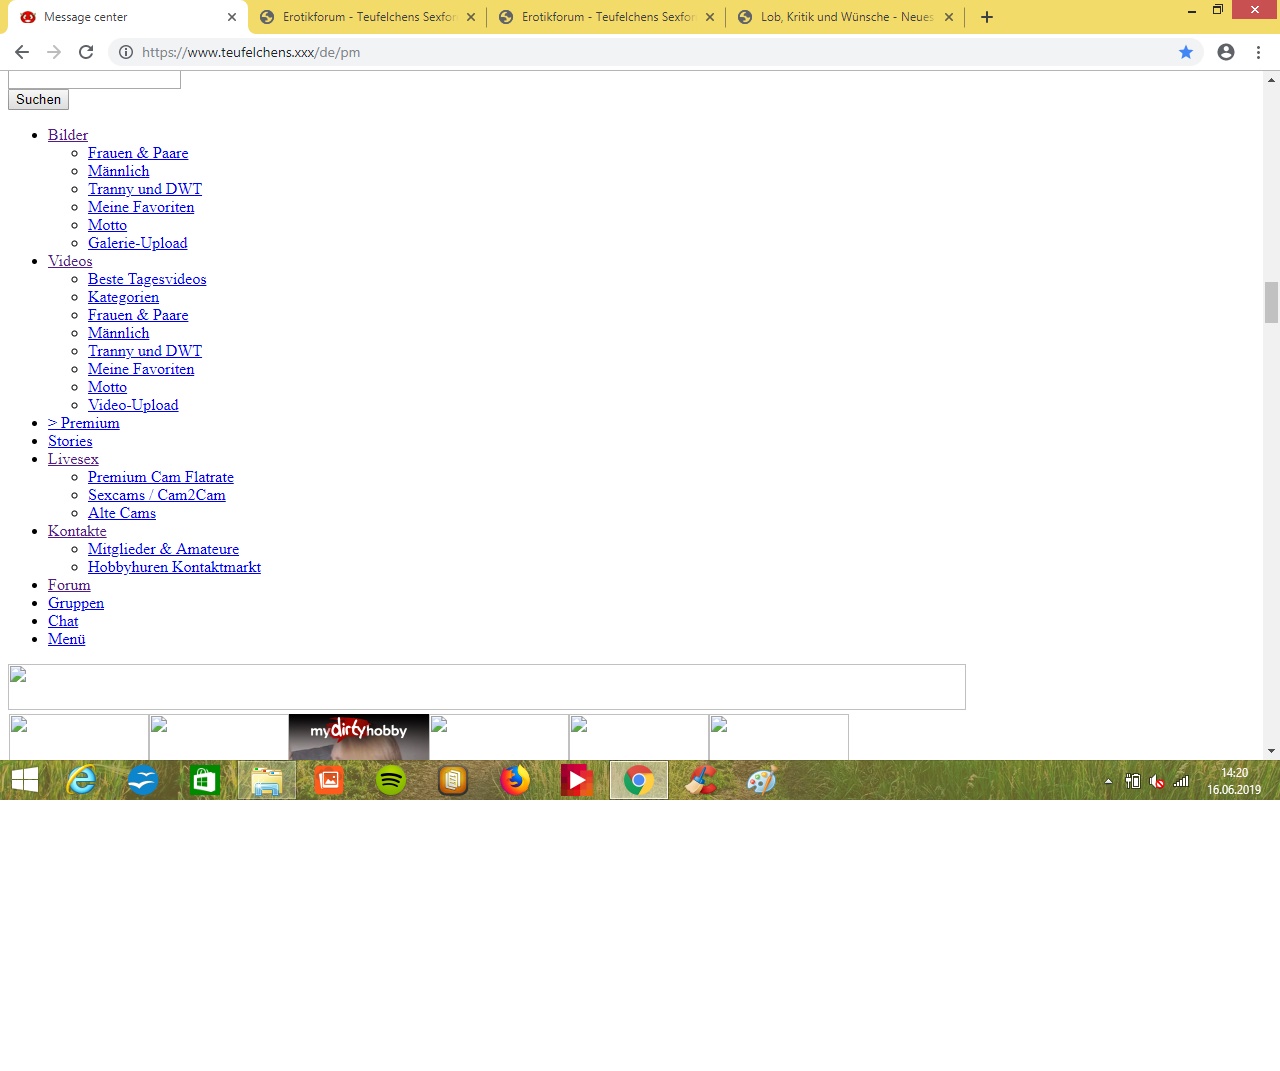Screen dimensions: 1280x1071
Task: Show hidden system tray icons
Action: point(1108,781)
